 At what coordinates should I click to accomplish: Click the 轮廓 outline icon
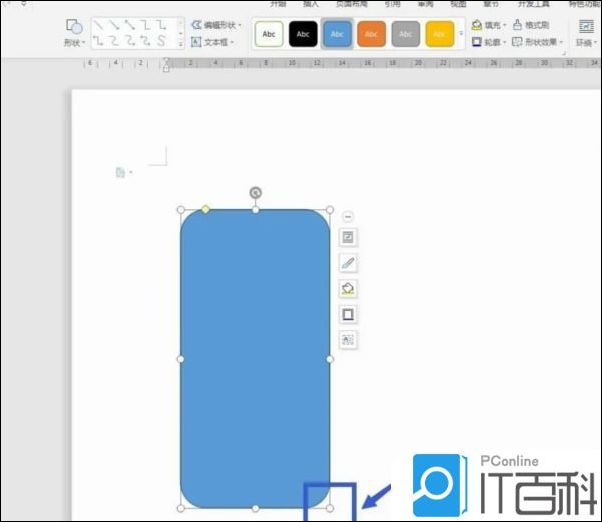pyautogui.click(x=476, y=41)
